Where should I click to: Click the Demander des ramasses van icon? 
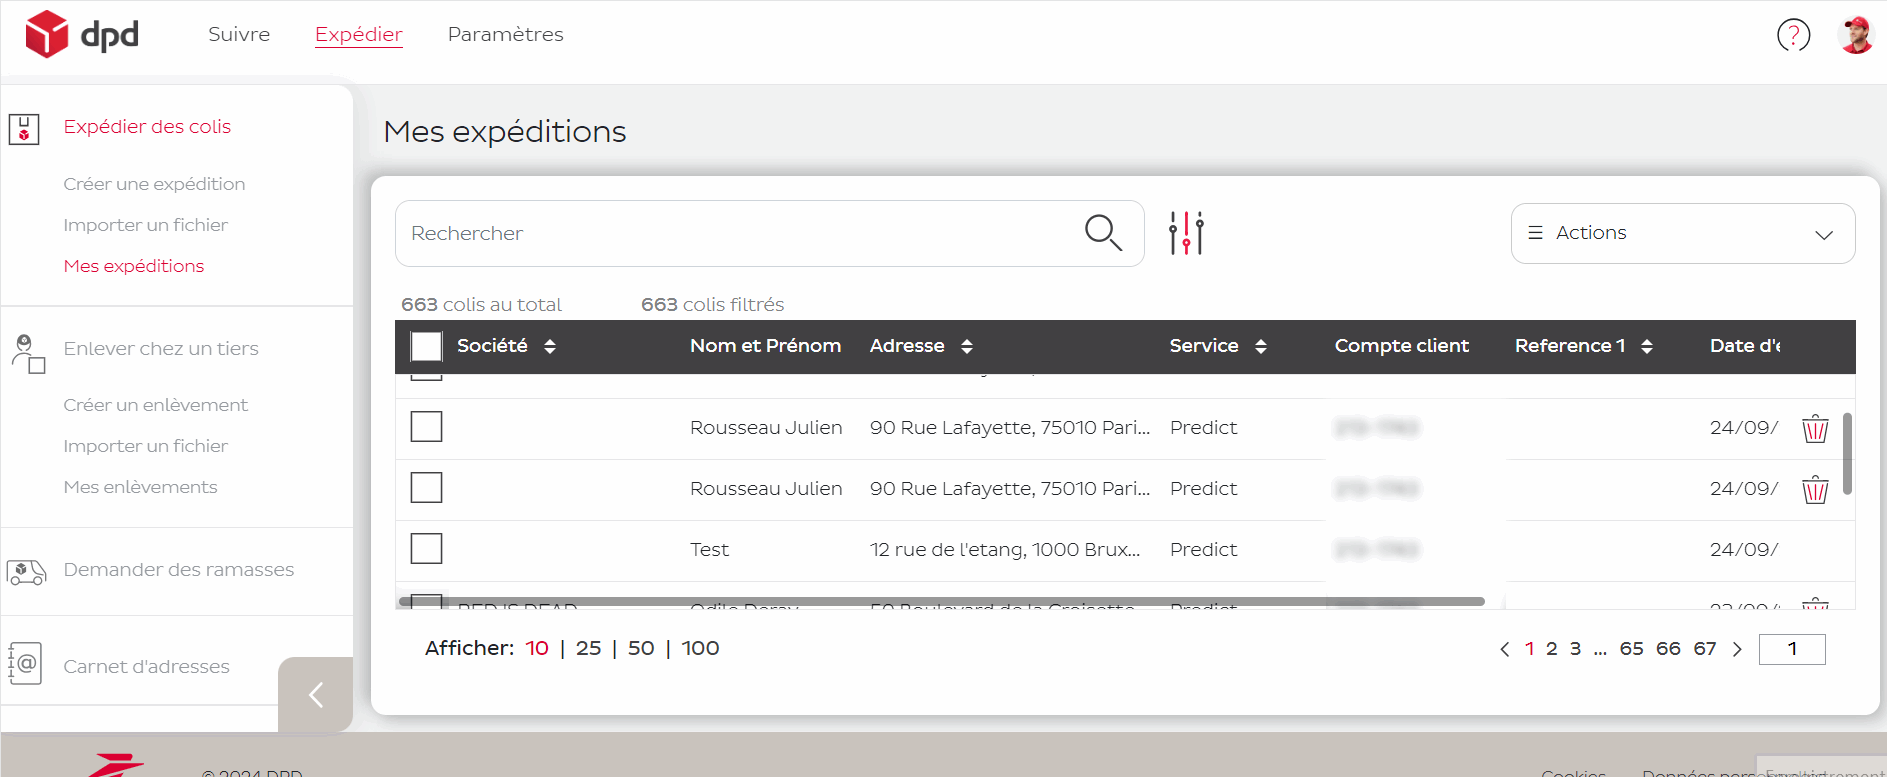coord(26,572)
